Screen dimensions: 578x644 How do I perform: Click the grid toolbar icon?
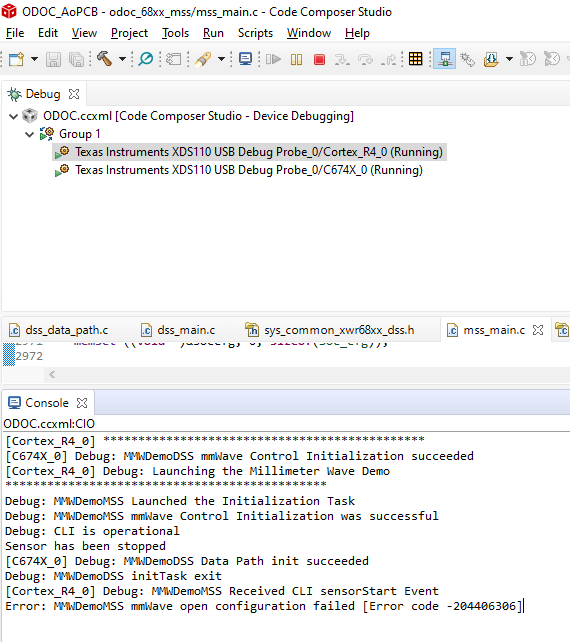click(x=415, y=59)
